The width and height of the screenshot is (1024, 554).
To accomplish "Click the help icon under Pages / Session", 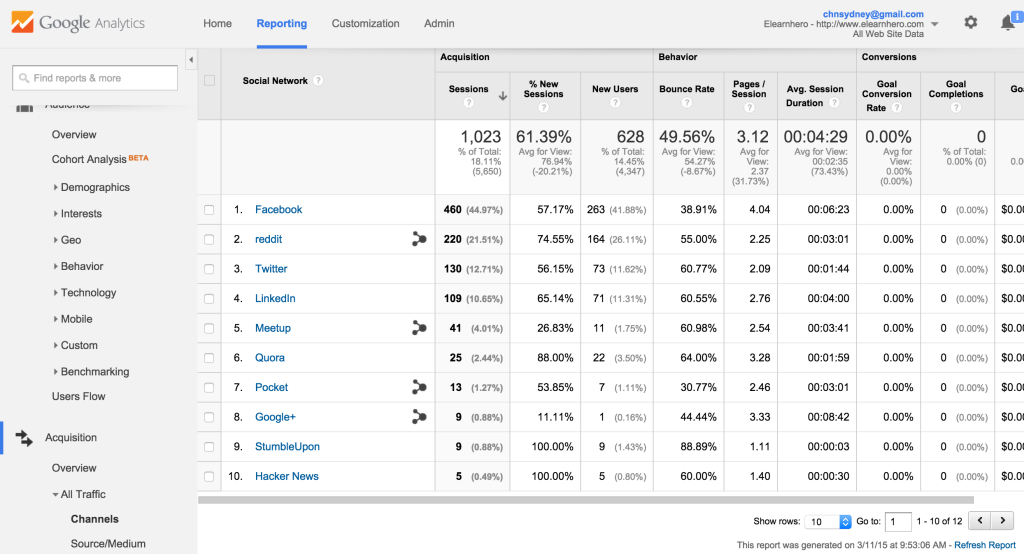I will tap(749, 107).
